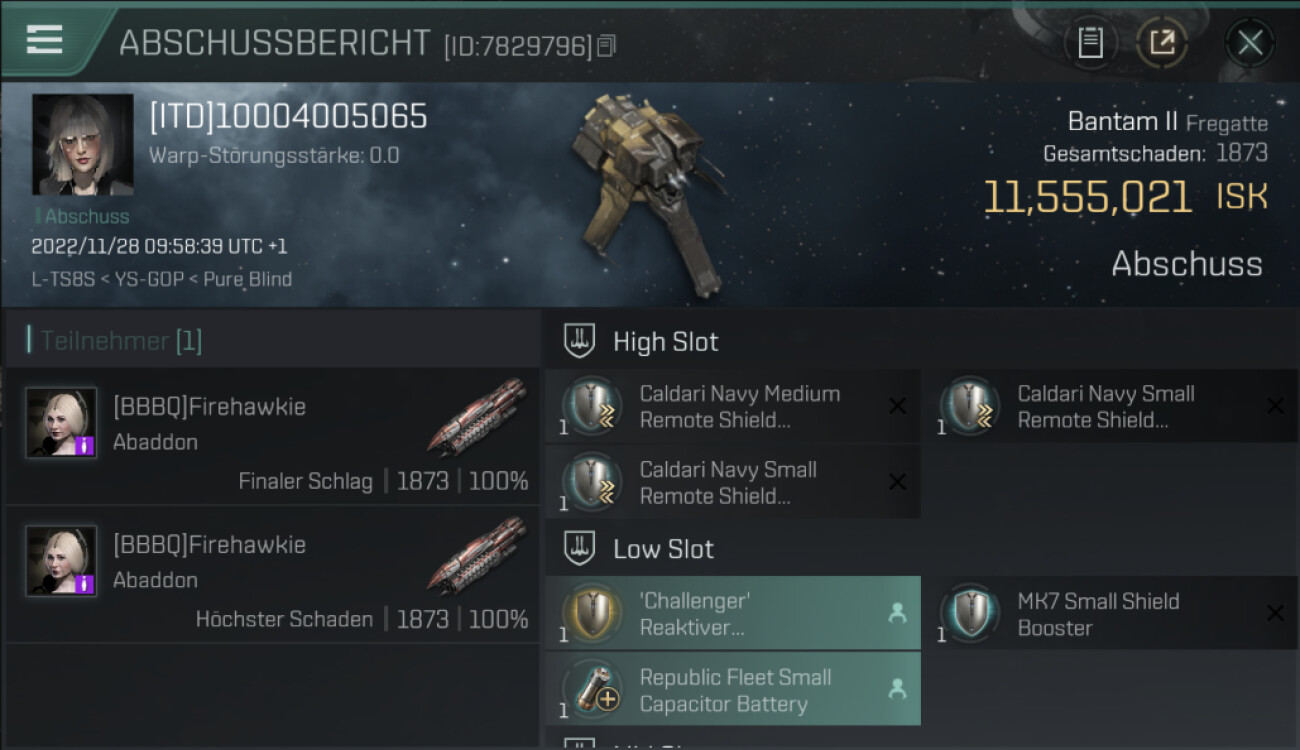Select Republic Fleet Small Capacitor Battery

(x=732, y=690)
